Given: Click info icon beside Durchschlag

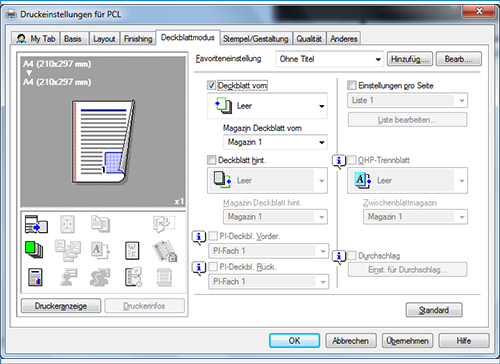Looking at the screenshot, I should tap(339, 256).
